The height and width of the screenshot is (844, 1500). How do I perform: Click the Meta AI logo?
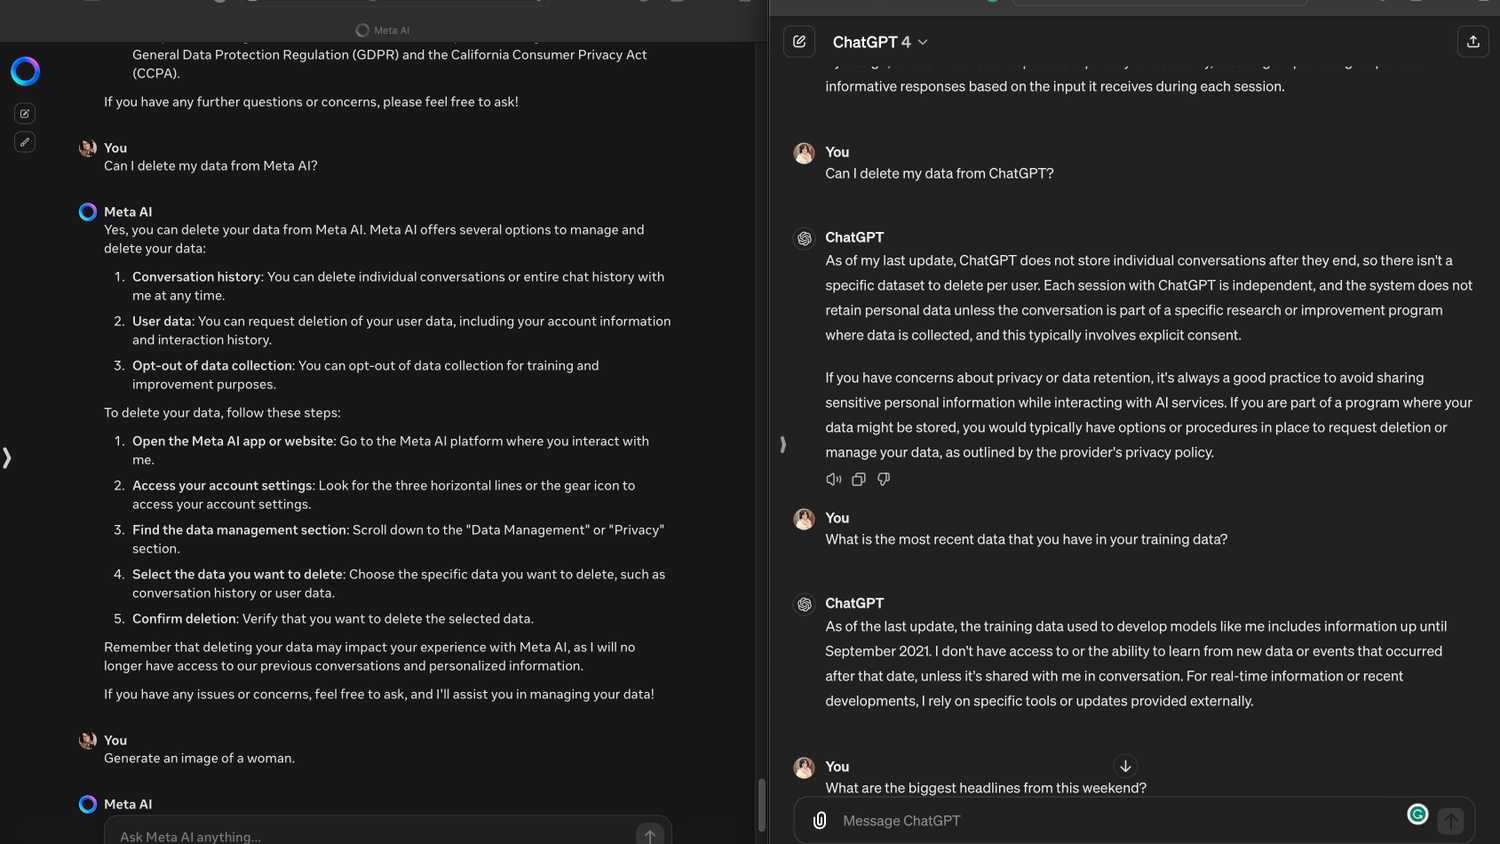tap(25, 70)
